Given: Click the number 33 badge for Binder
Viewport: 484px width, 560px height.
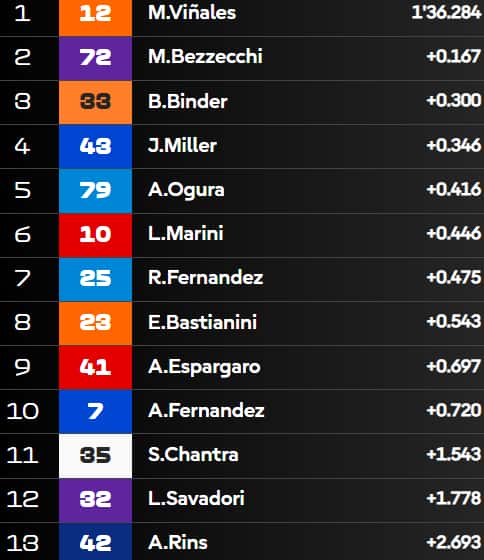Looking at the screenshot, I should pyautogui.click(x=95, y=102).
